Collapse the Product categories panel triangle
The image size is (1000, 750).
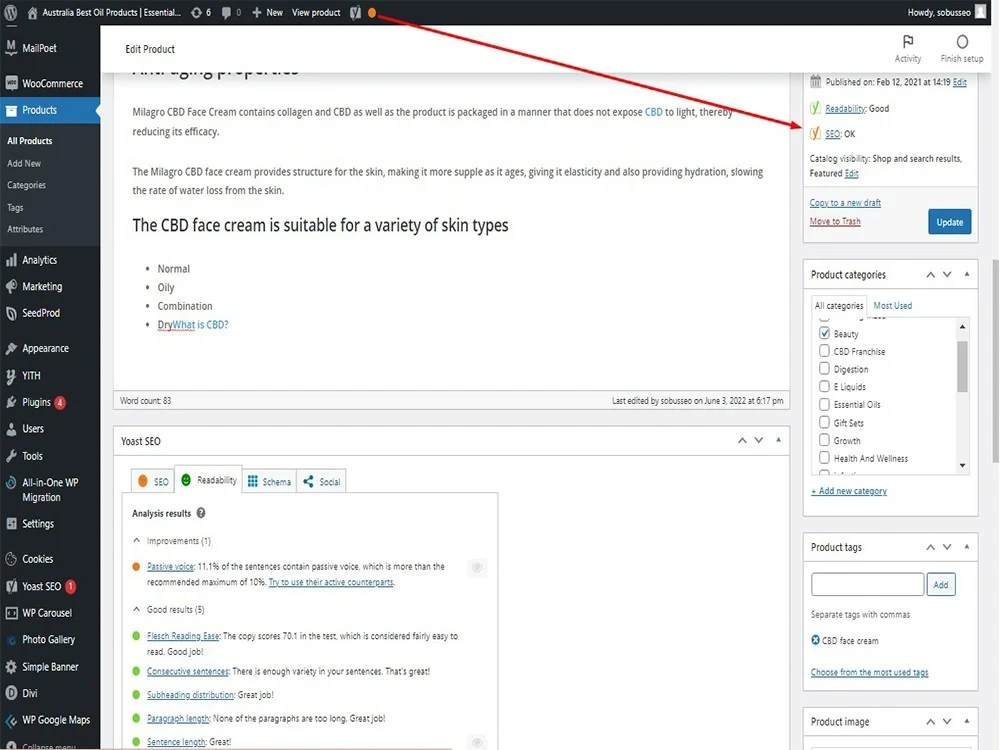point(967,274)
